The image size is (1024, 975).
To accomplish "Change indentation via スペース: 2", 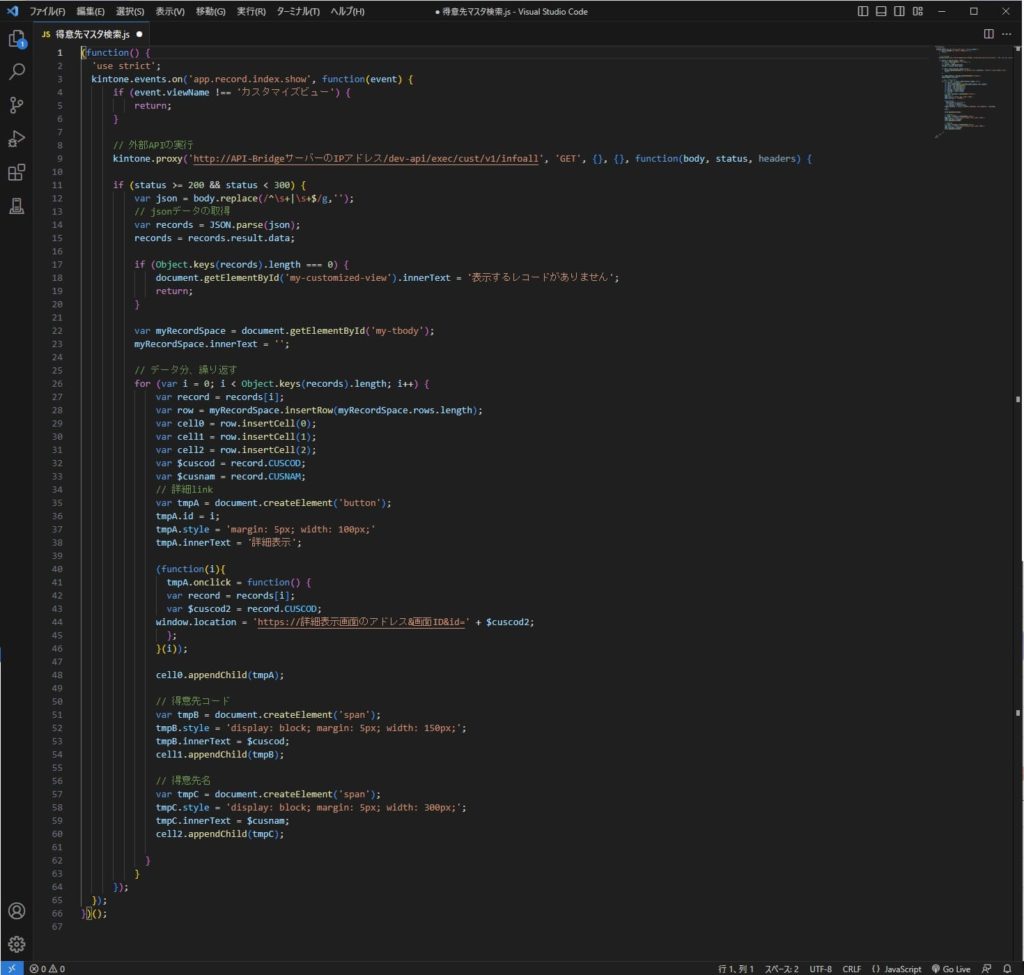I will point(782,969).
